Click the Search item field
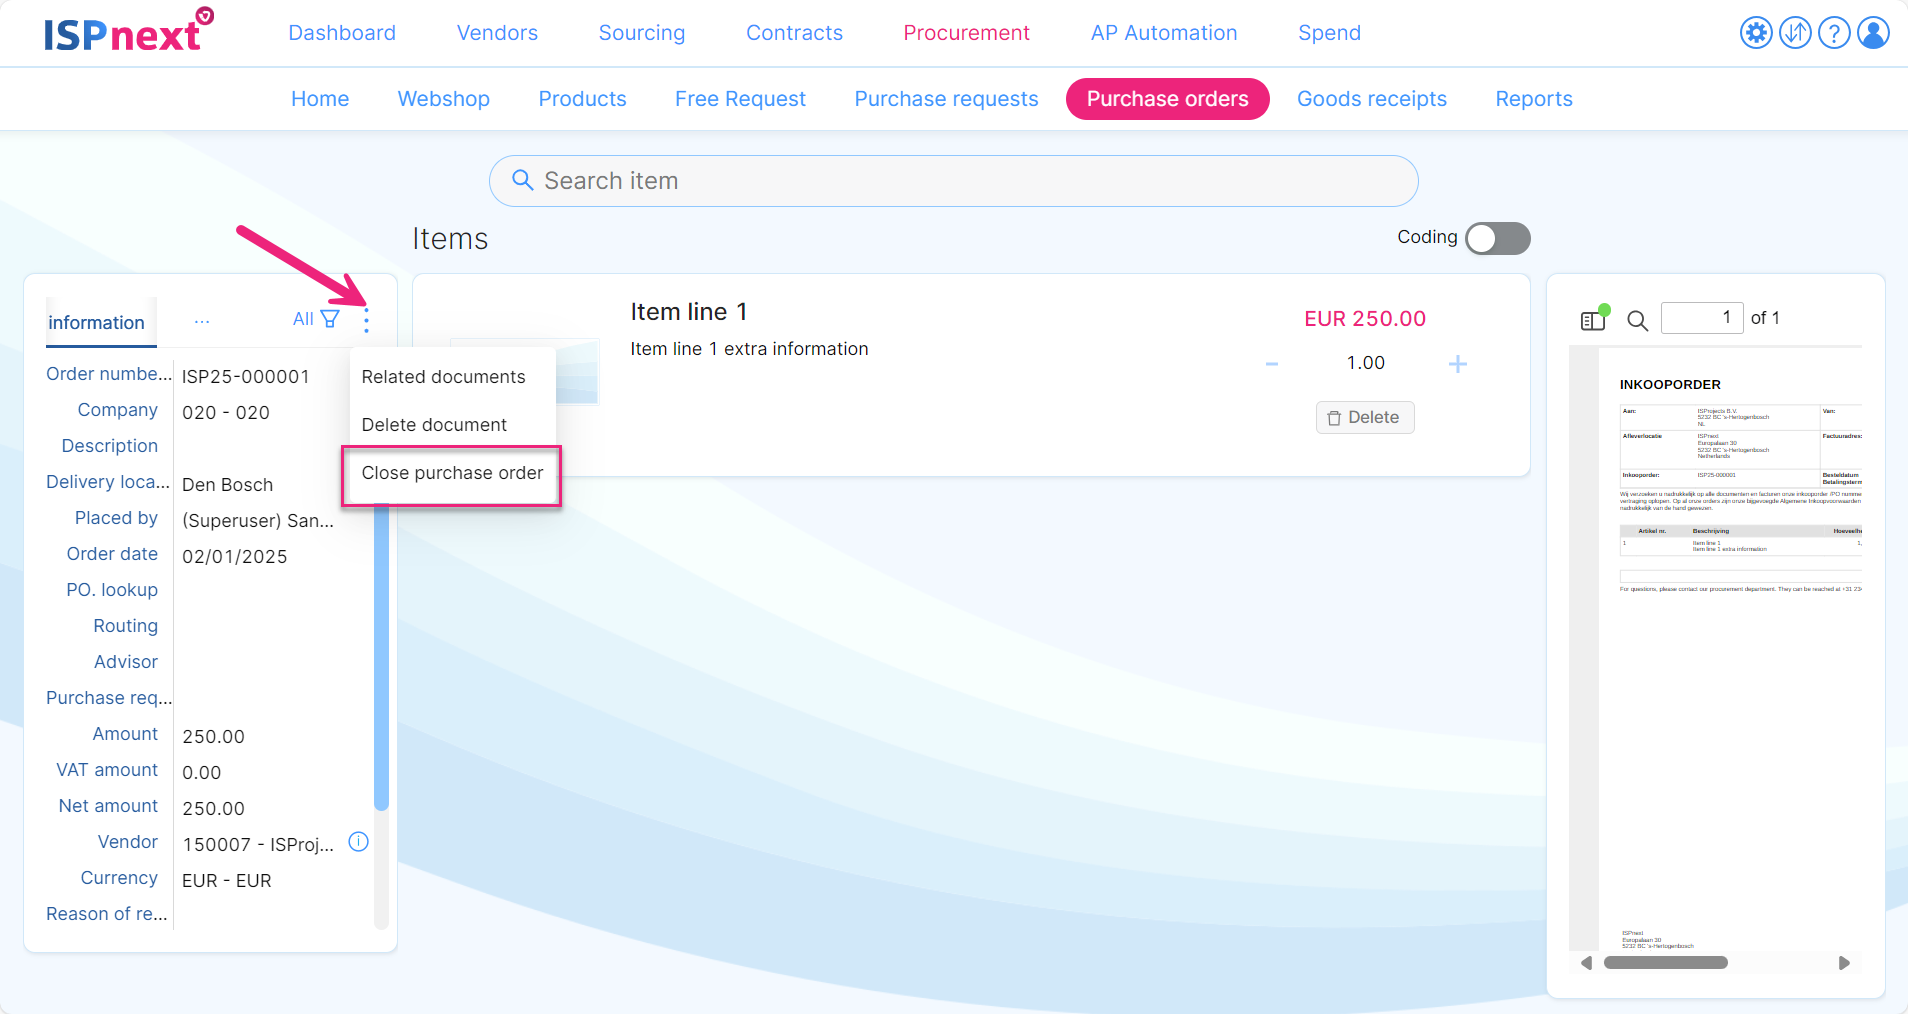This screenshot has height=1014, width=1908. pyautogui.click(x=954, y=181)
